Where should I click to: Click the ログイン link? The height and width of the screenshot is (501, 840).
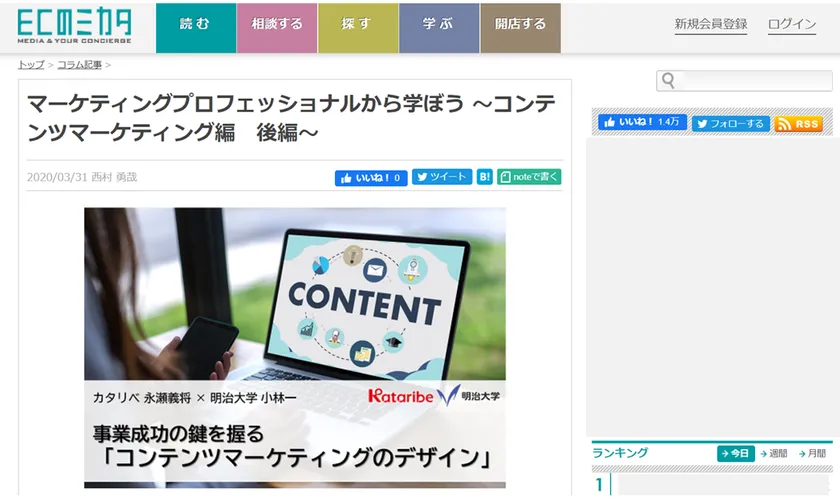pos(792,24)
